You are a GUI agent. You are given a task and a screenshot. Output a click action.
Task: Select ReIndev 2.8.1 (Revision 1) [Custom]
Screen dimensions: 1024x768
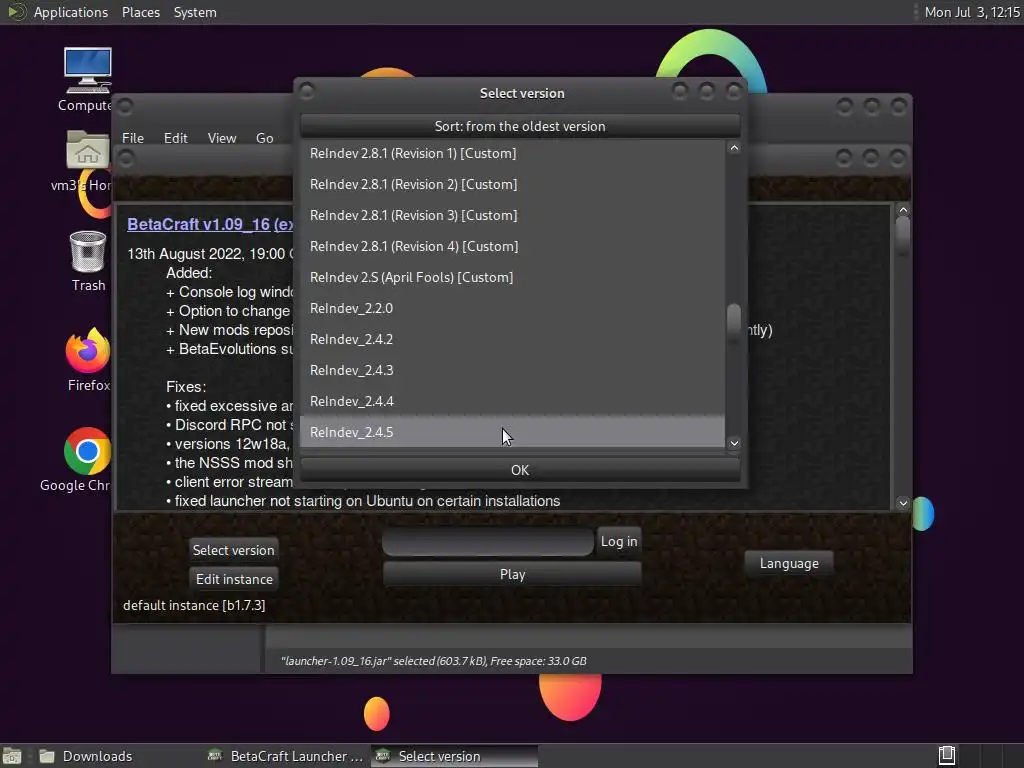[x=512, y=153]
